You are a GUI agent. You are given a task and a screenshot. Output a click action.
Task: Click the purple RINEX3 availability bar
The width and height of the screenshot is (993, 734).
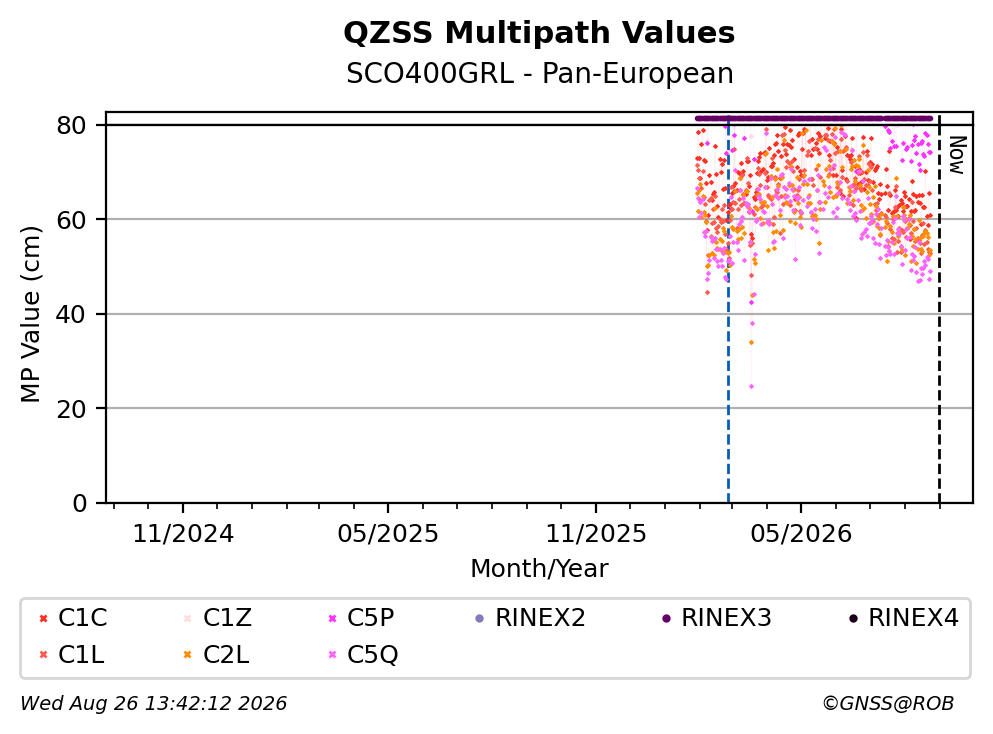point(814,118)
